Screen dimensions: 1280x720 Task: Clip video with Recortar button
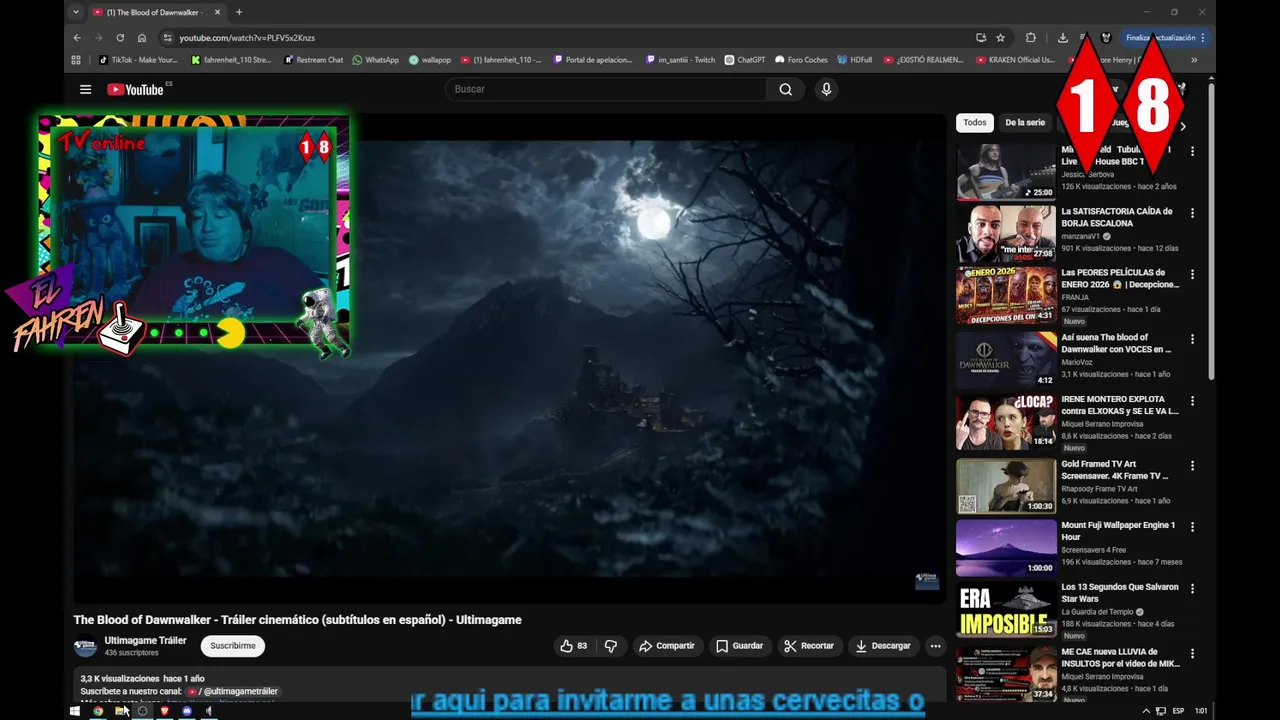pyautogui.click(x=809, y=646)
